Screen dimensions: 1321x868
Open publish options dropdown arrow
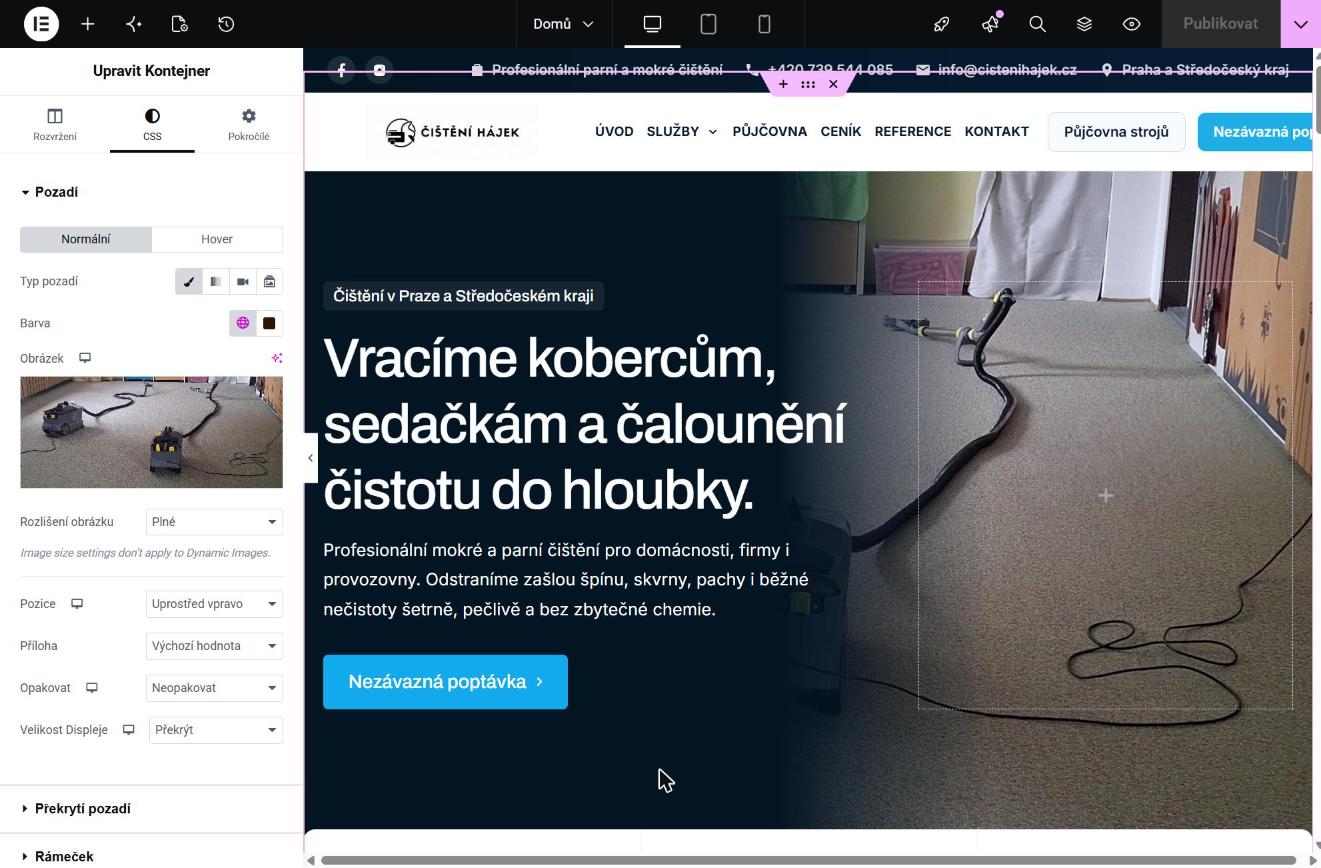(x=1300, y=24)
